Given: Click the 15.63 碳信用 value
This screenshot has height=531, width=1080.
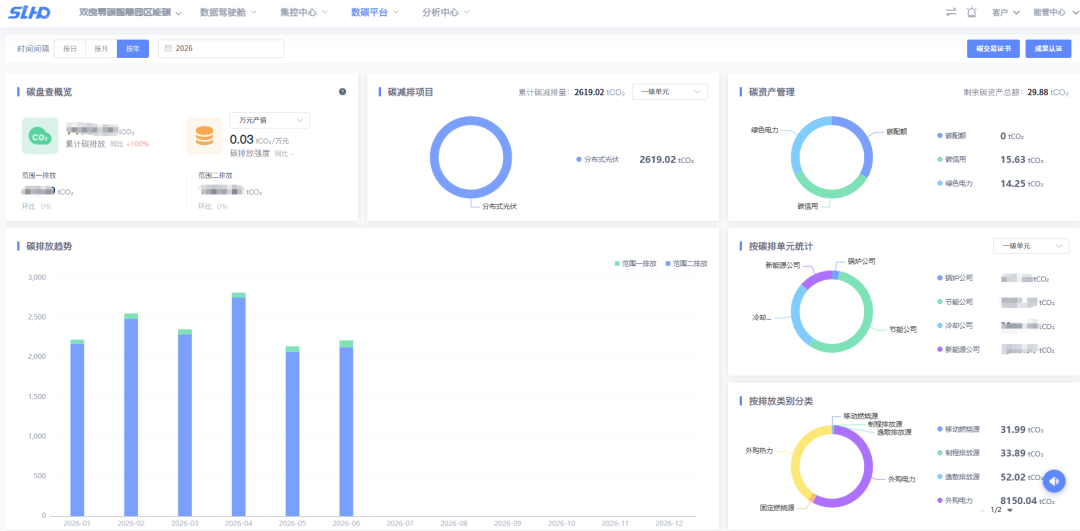Looking at the screenshot, I should point(1012,160).
